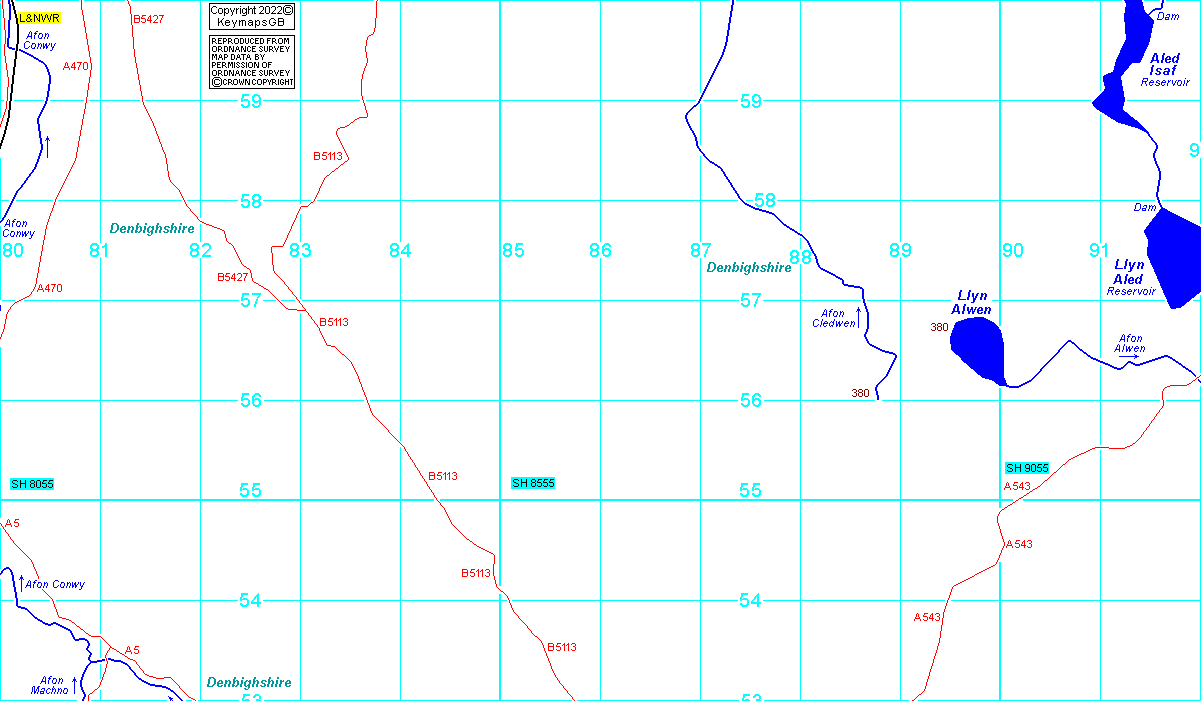Viewport: 1201px width, 701px height.
Task: Click the Copyright 2022 KeymapsGB box
Action: (x=252, y=16)
